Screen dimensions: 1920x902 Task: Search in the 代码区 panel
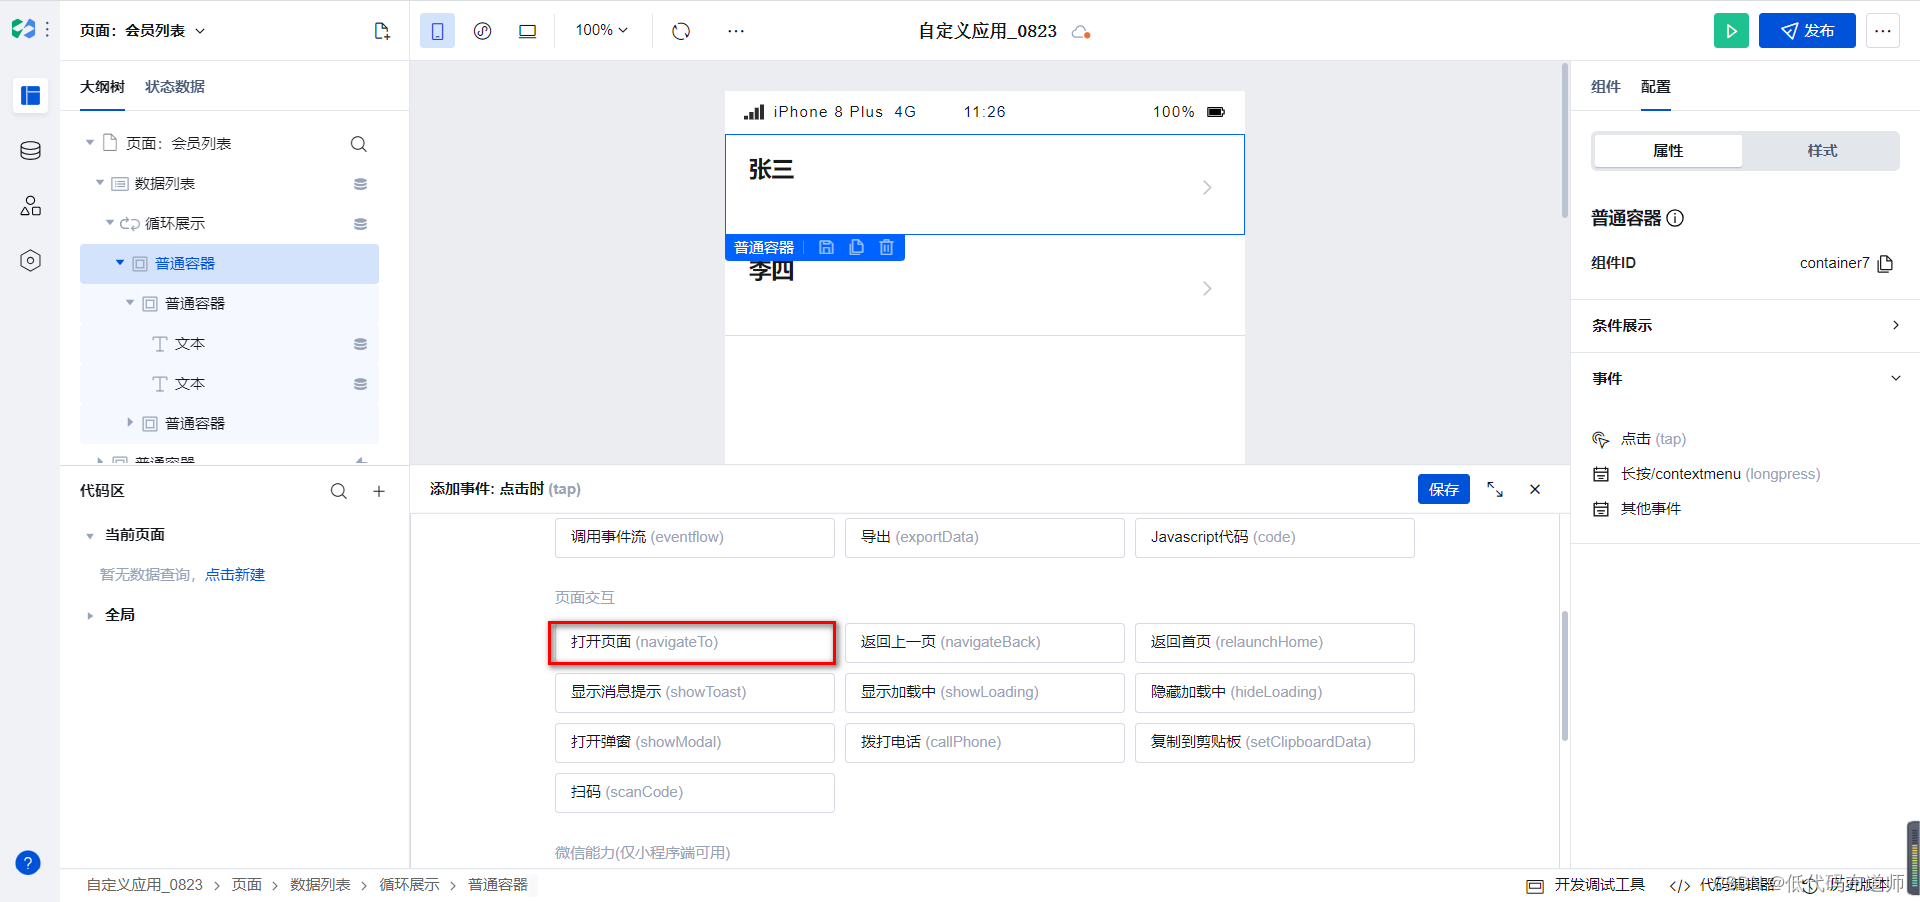339,491
